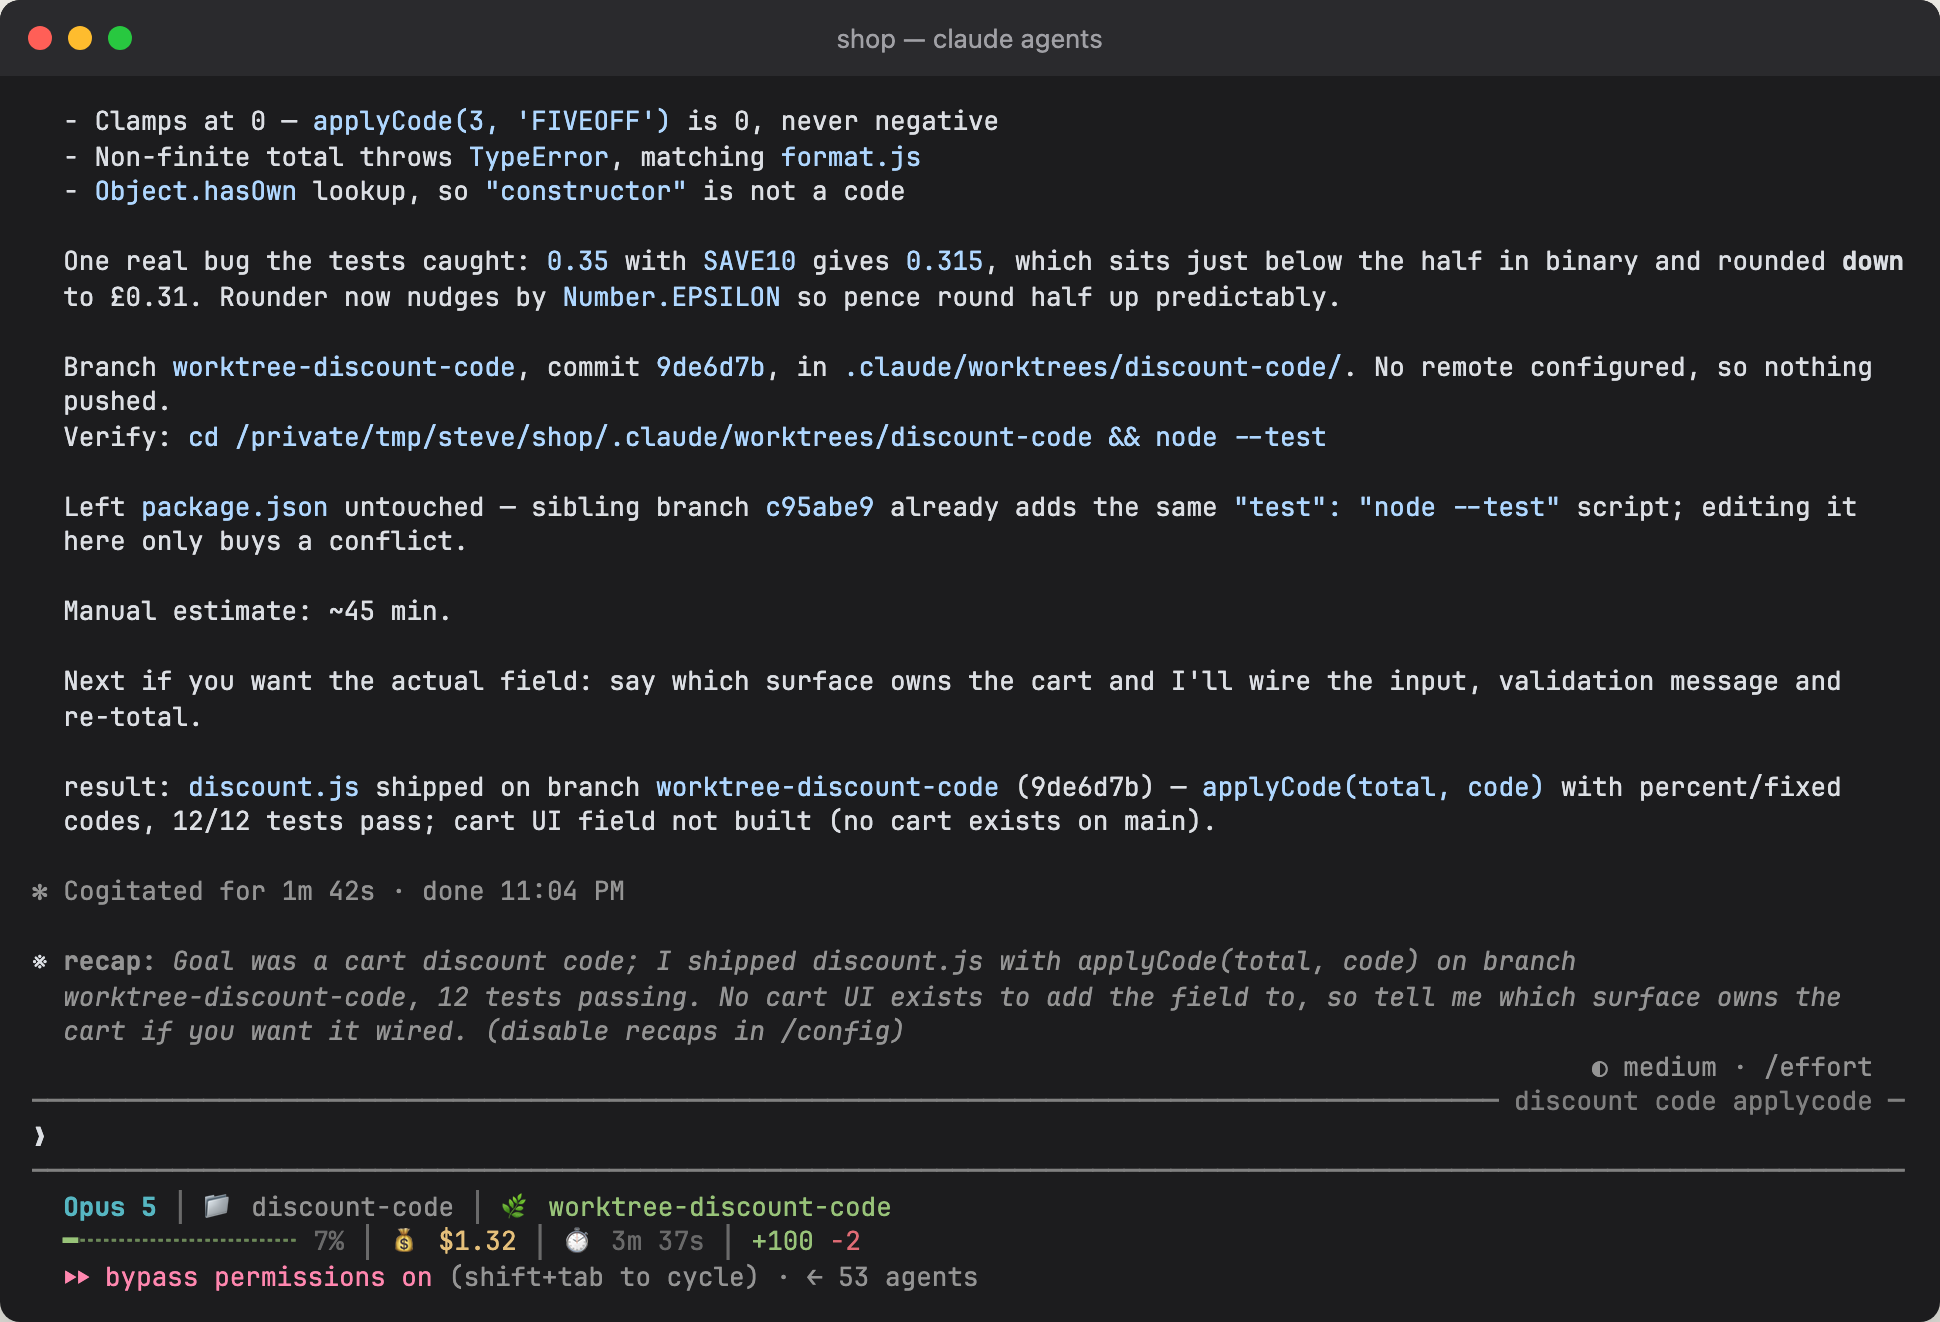Click the 'medium' effort level label

[1669, 1067]
